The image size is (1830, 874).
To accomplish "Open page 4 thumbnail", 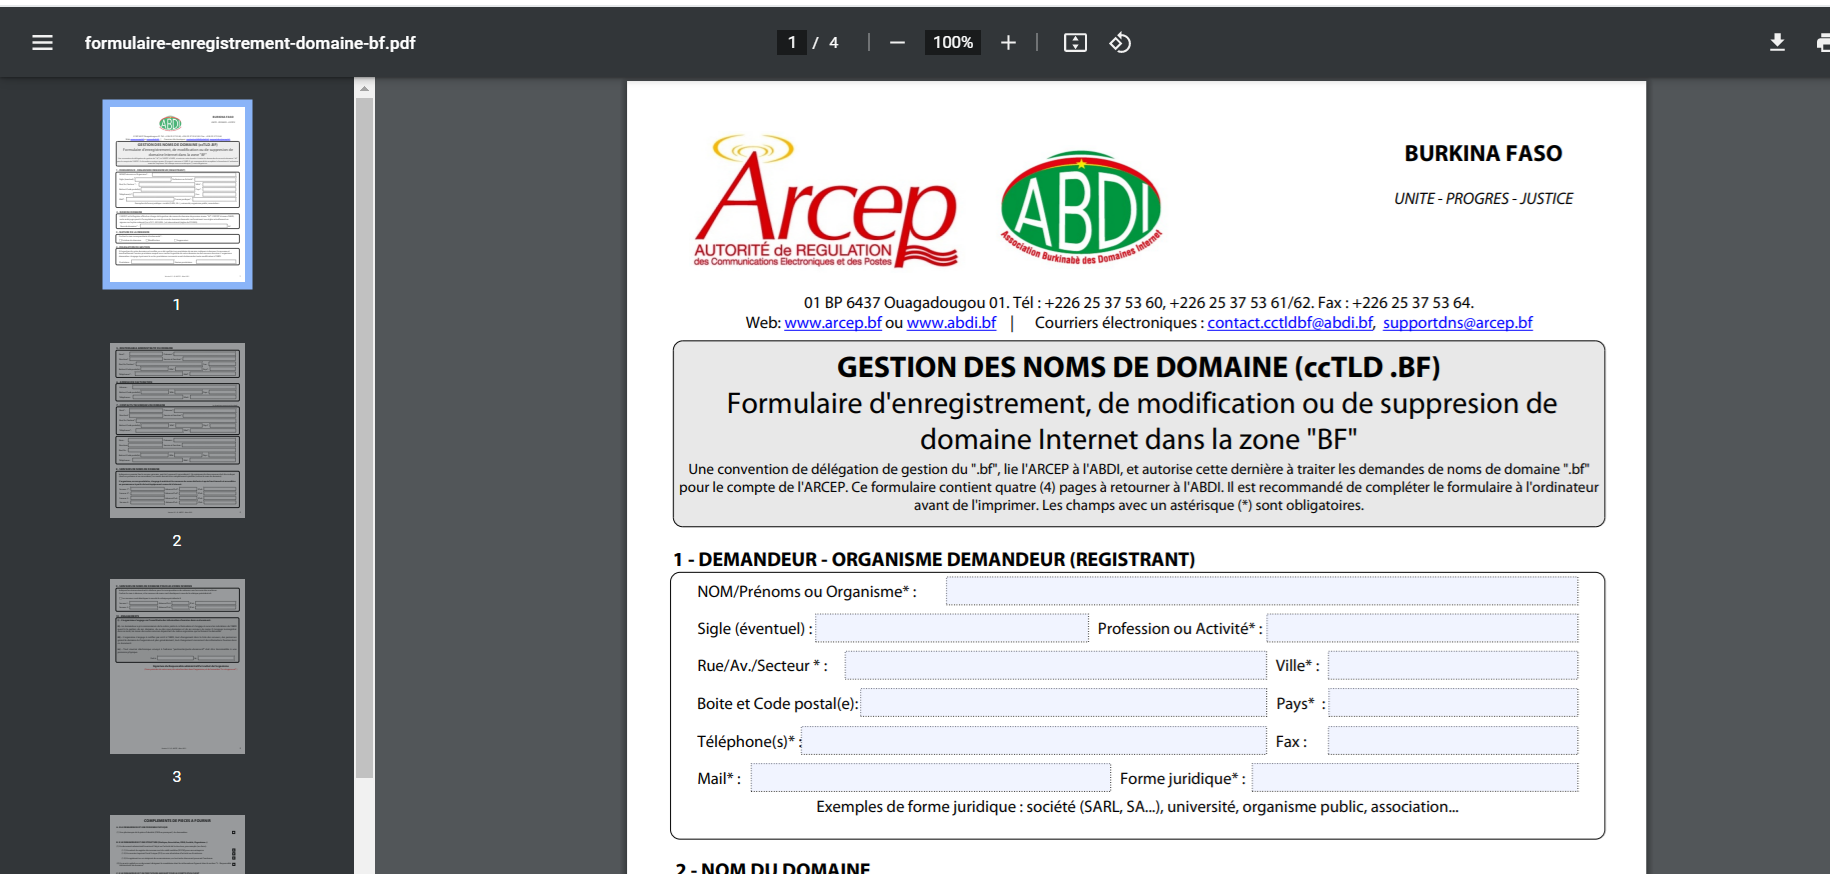I will [x=177, y=844].
